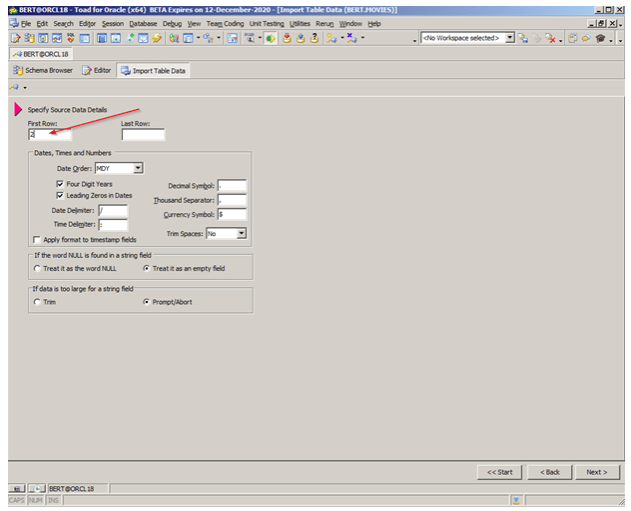Click the << Start button
The image size is (631, 511).
[499, 472]
